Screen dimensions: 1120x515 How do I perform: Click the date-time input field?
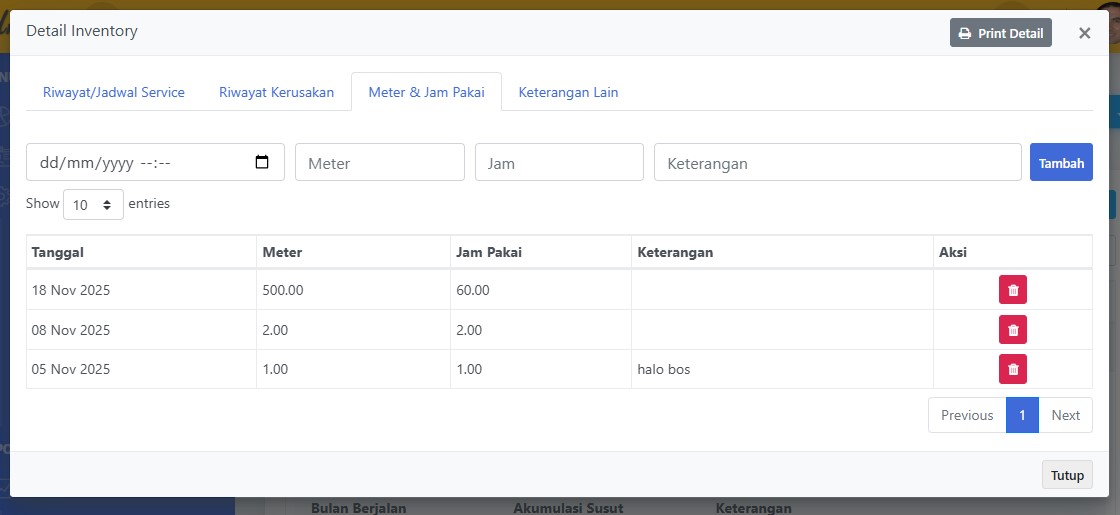(140, 162)
